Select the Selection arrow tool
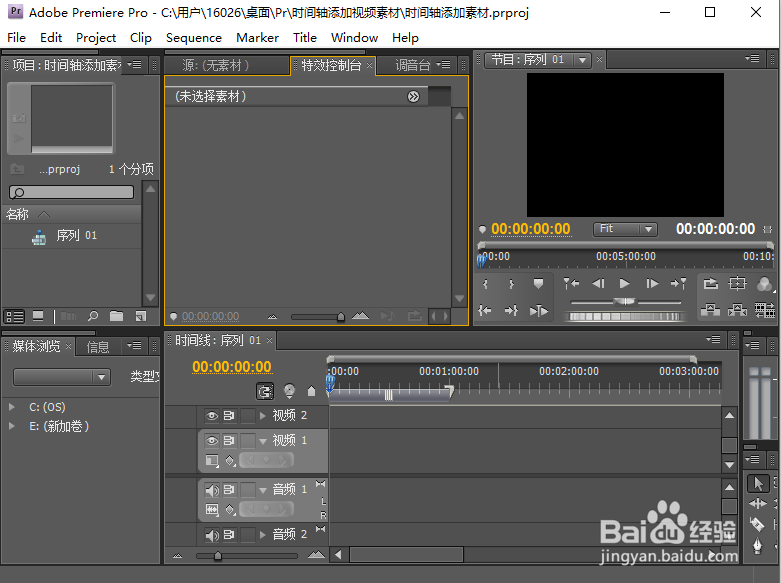 coord(758,483)
